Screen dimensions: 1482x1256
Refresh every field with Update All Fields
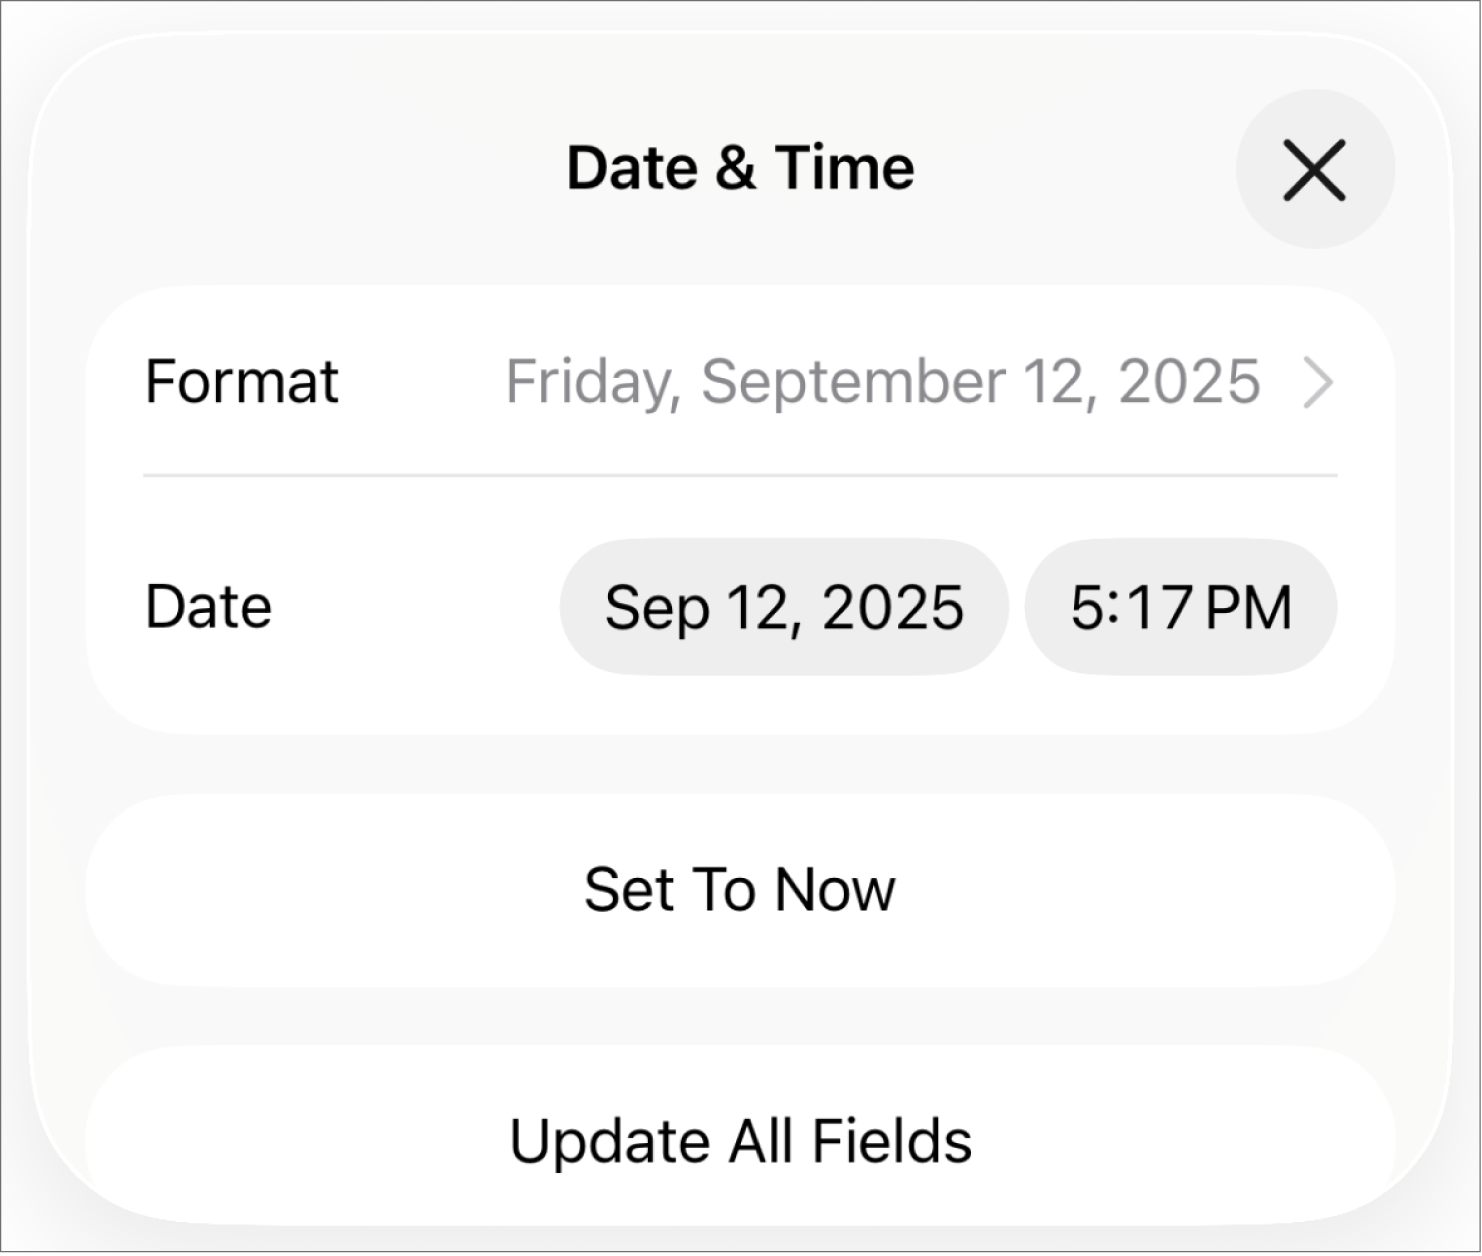coord(740,1137)
